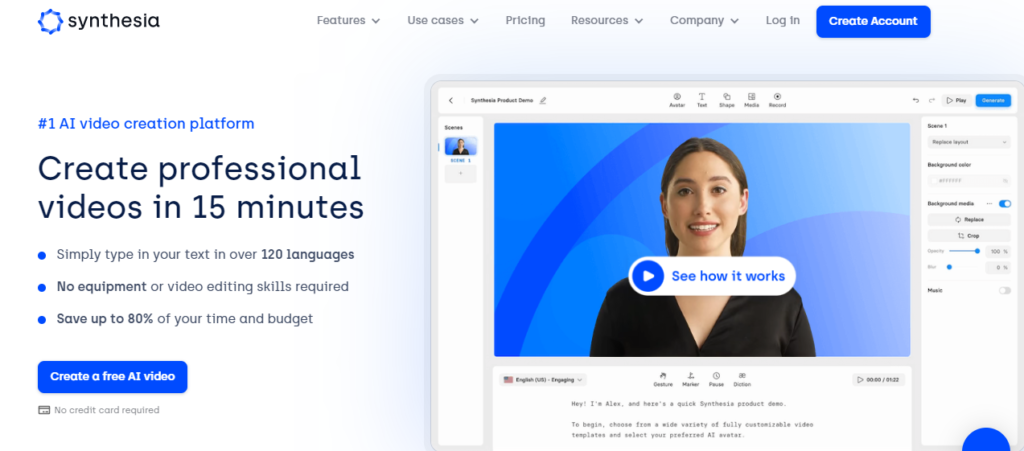Click the blue play circle icon

[648, 276]
